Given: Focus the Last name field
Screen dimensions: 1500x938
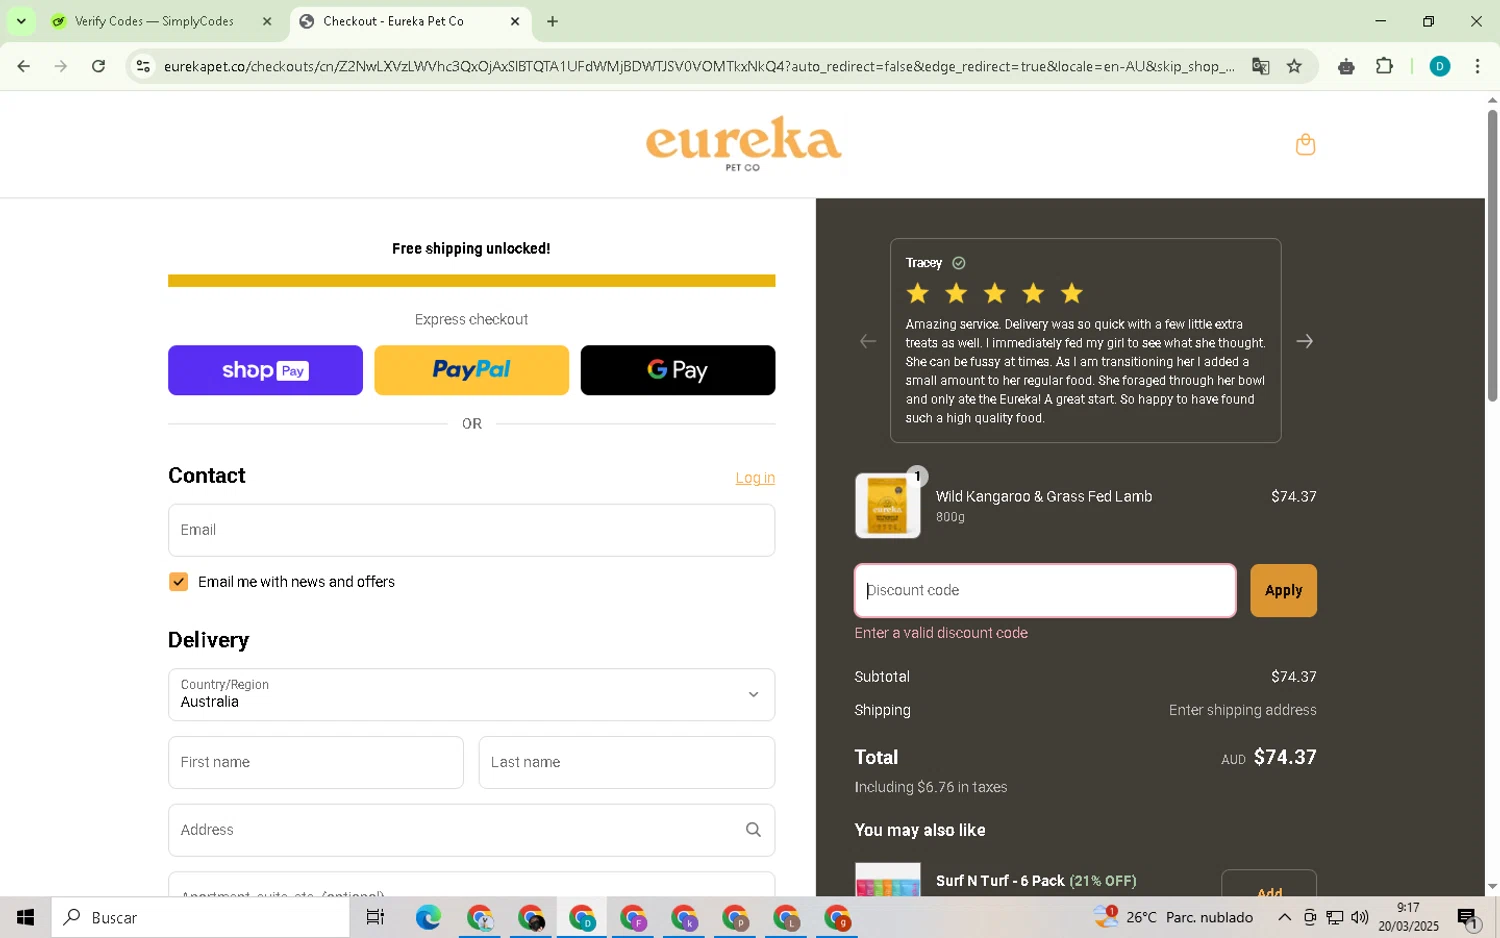Looking at the screenshot, I should [x=626, y=762].
